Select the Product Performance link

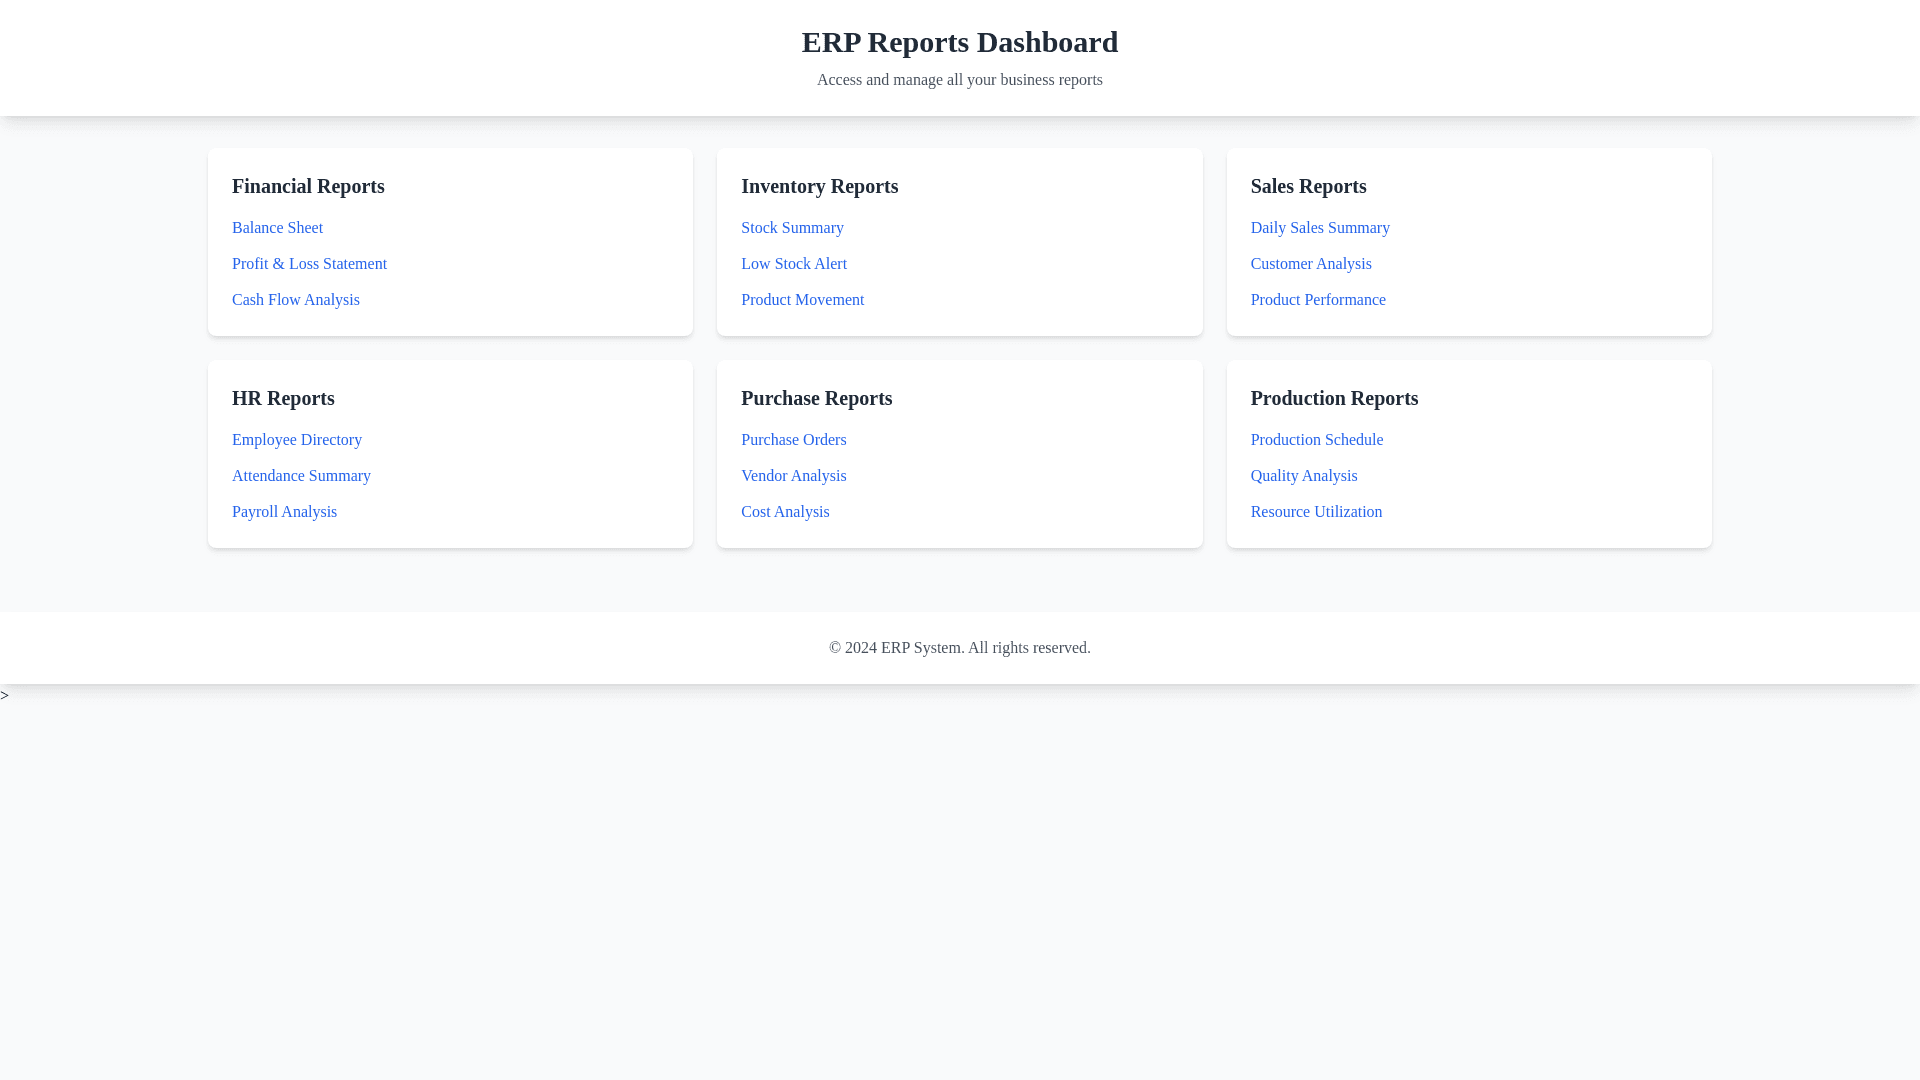(1317, 300)
